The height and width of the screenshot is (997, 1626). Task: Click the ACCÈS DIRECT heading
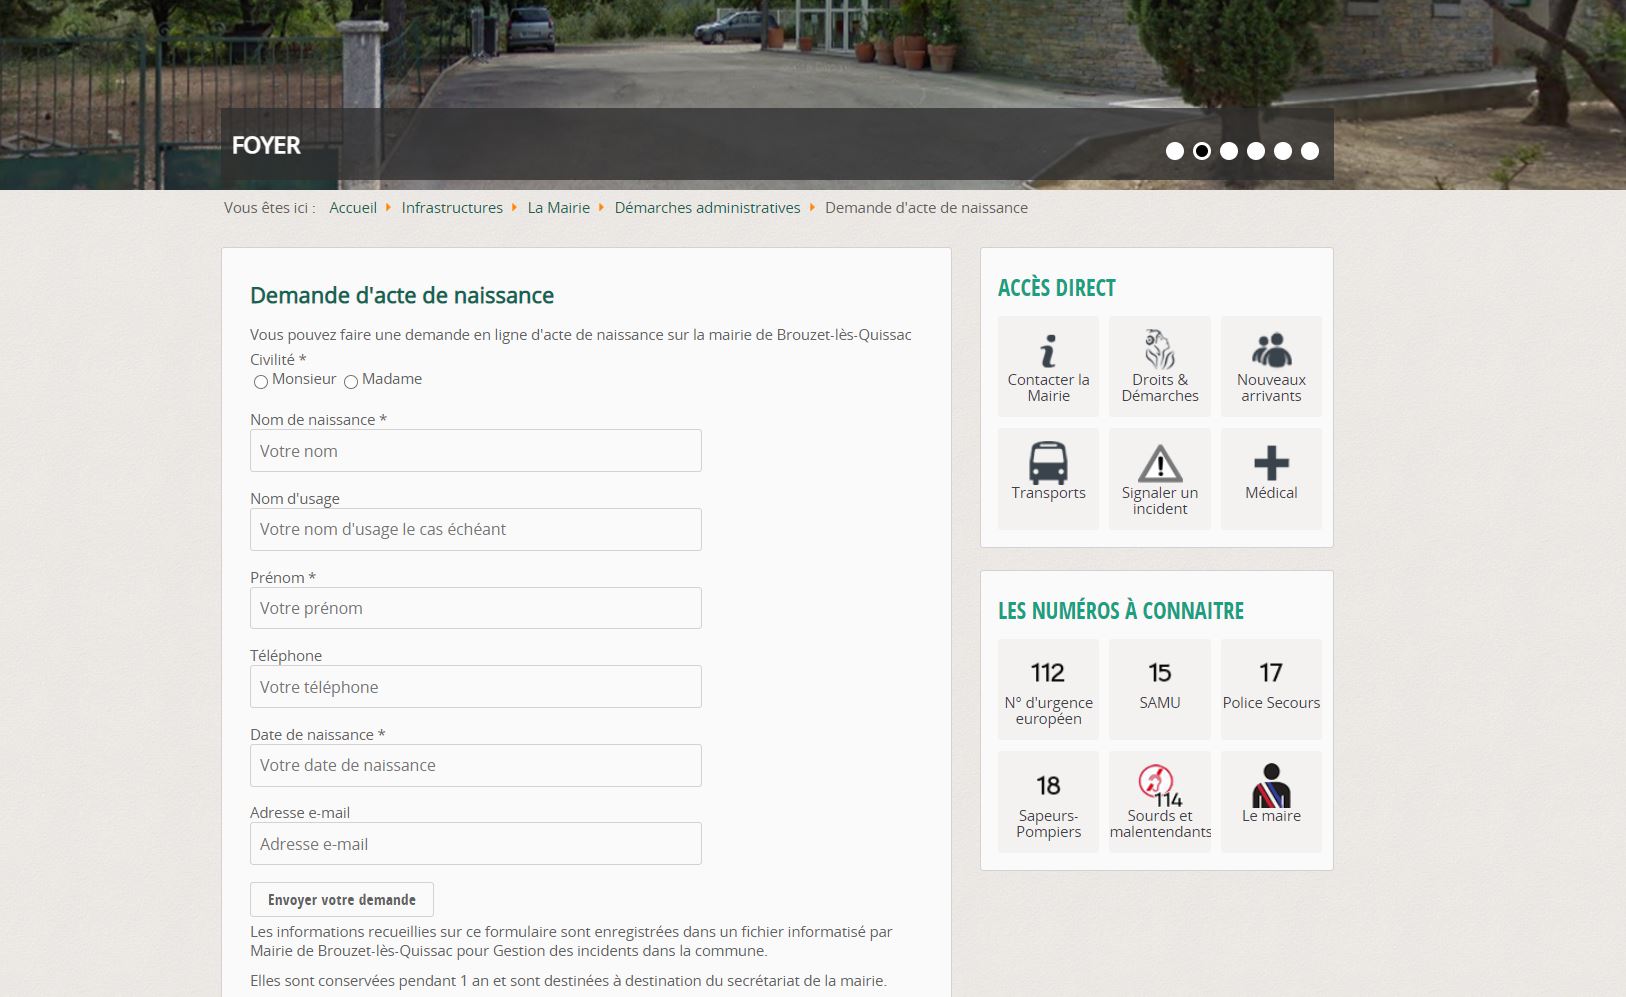click(x=1057, y=288)
